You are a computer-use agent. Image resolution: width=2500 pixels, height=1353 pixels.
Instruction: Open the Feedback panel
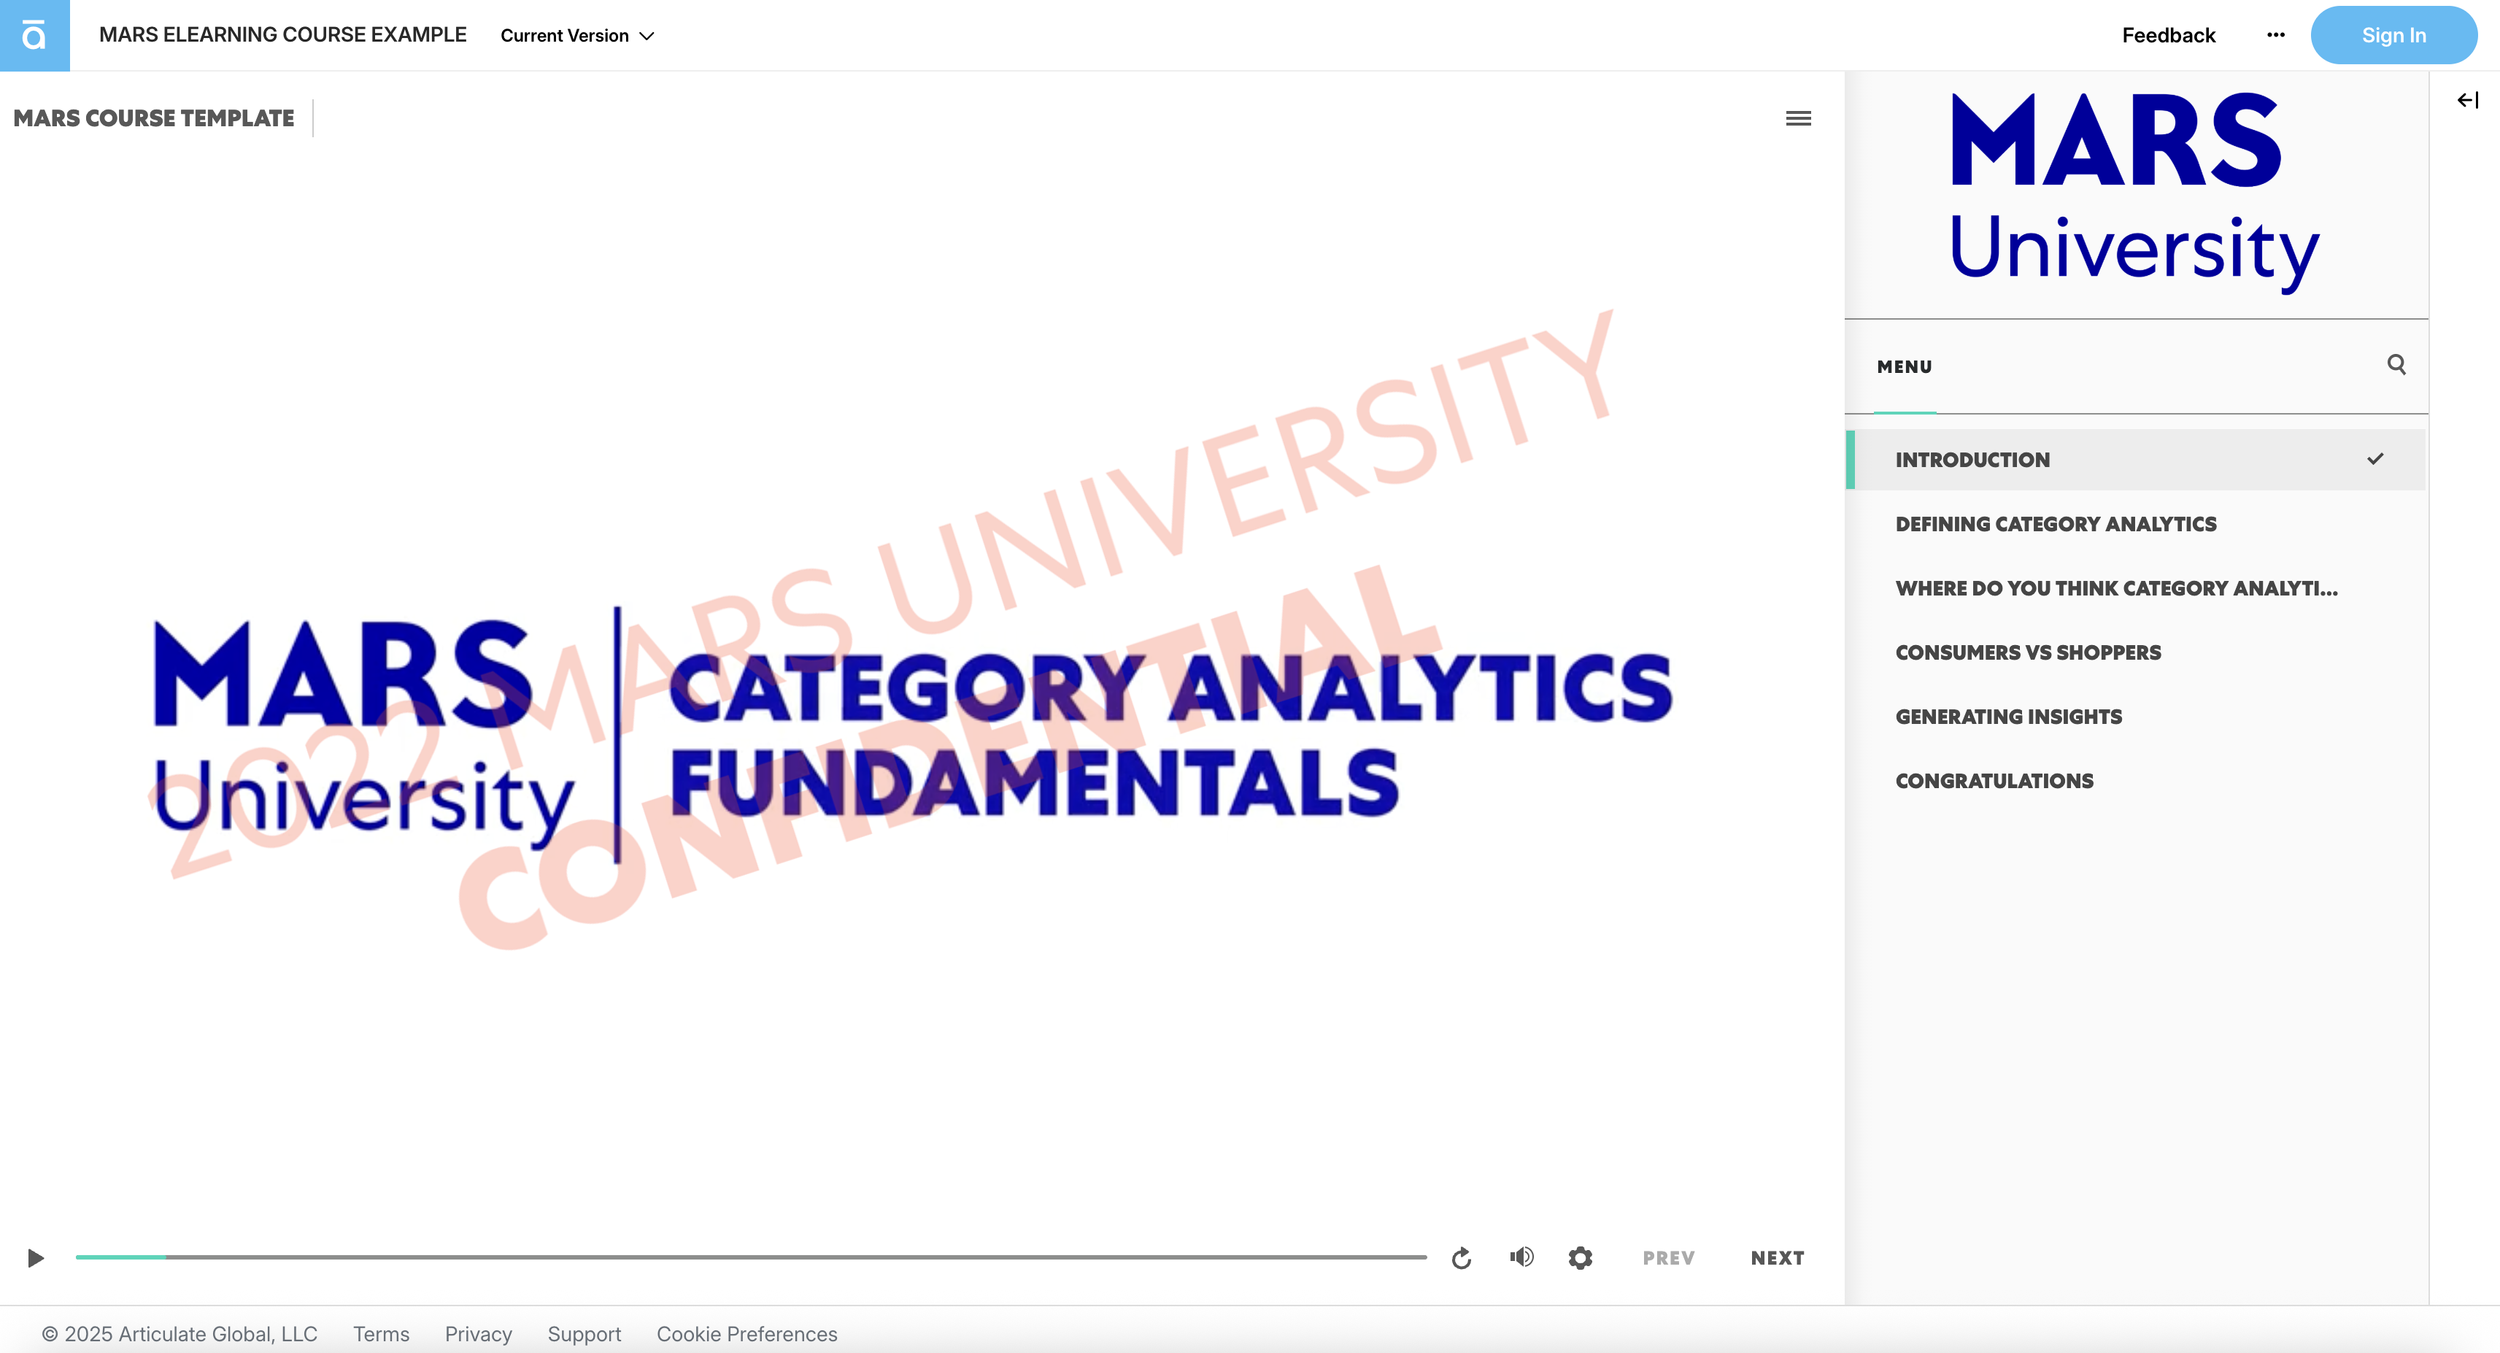pos(2168,35)
